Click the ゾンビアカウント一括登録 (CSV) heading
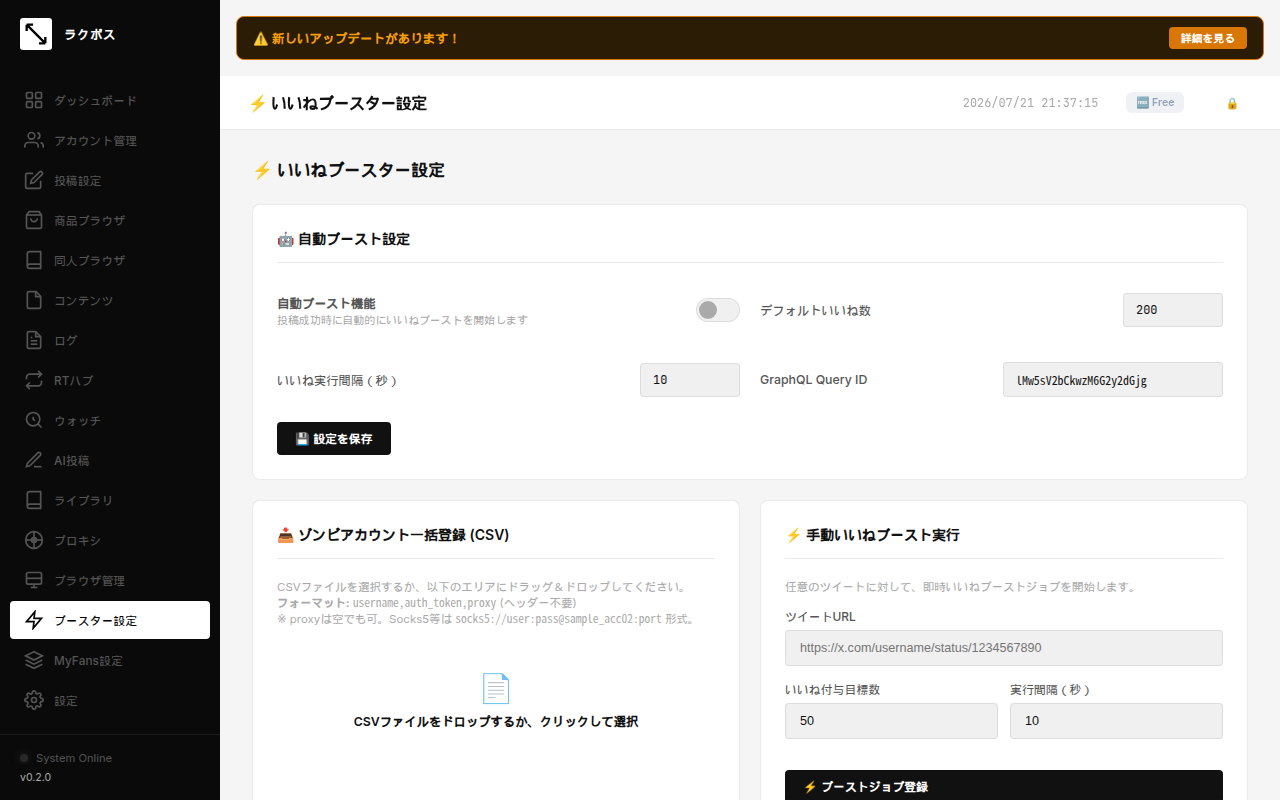 [x=393, y=535]
